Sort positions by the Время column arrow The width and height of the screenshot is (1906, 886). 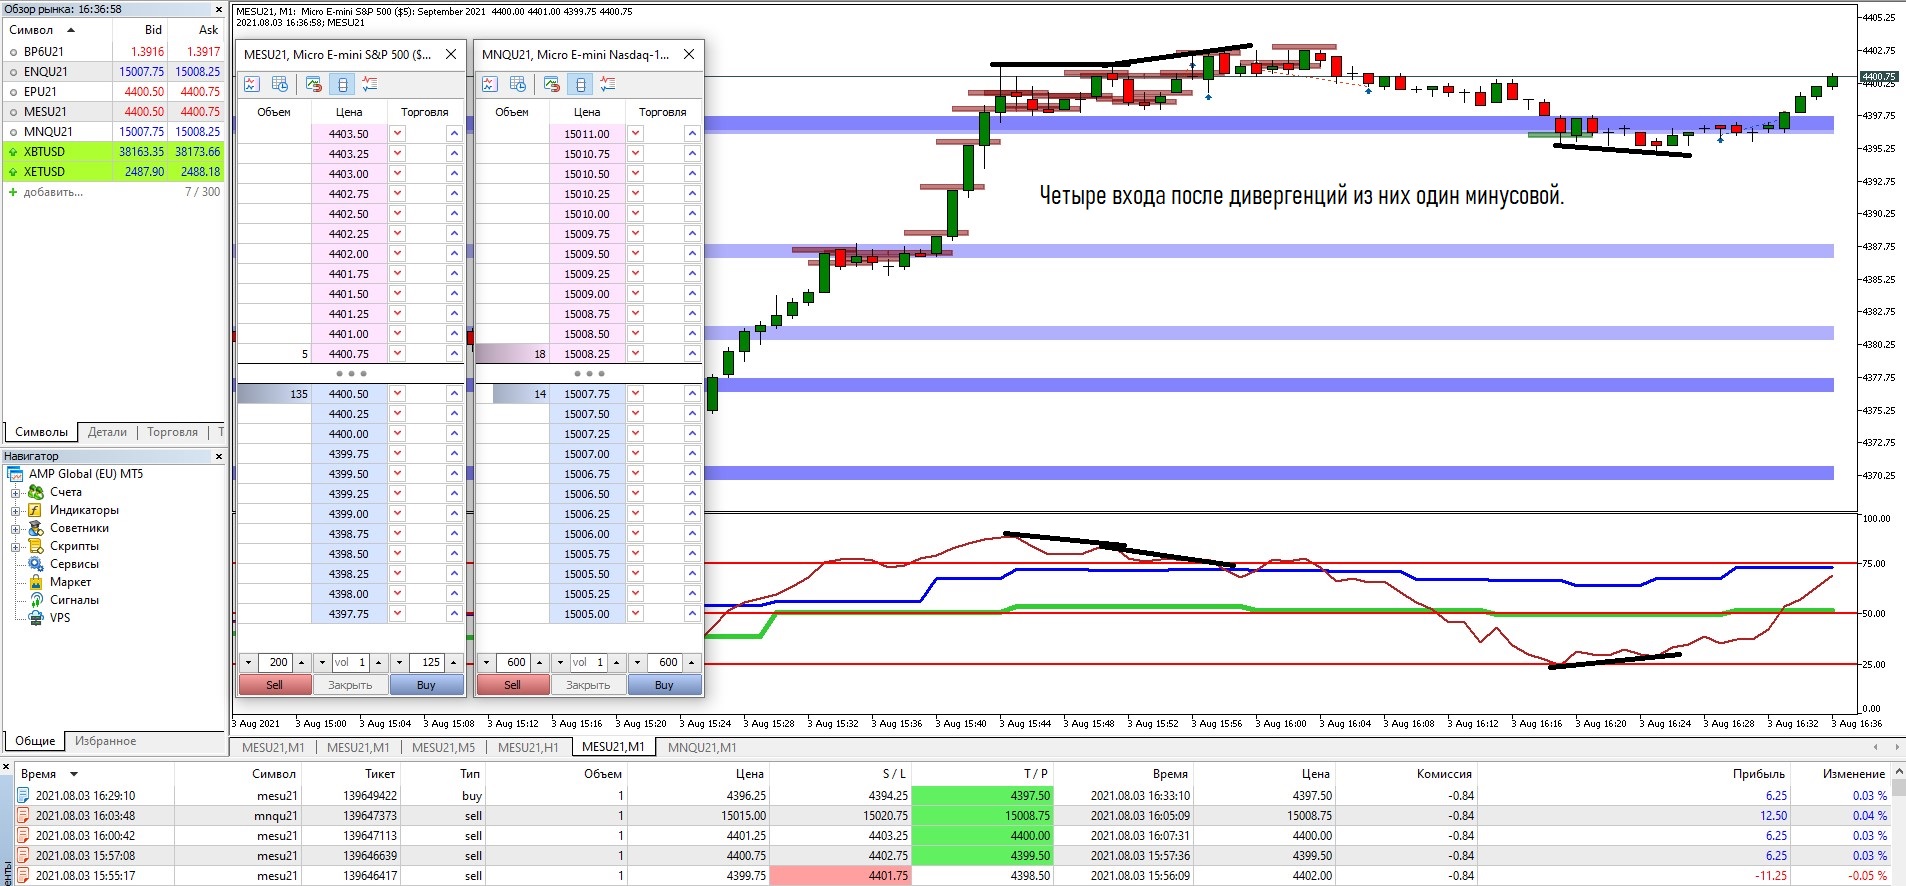73,774
